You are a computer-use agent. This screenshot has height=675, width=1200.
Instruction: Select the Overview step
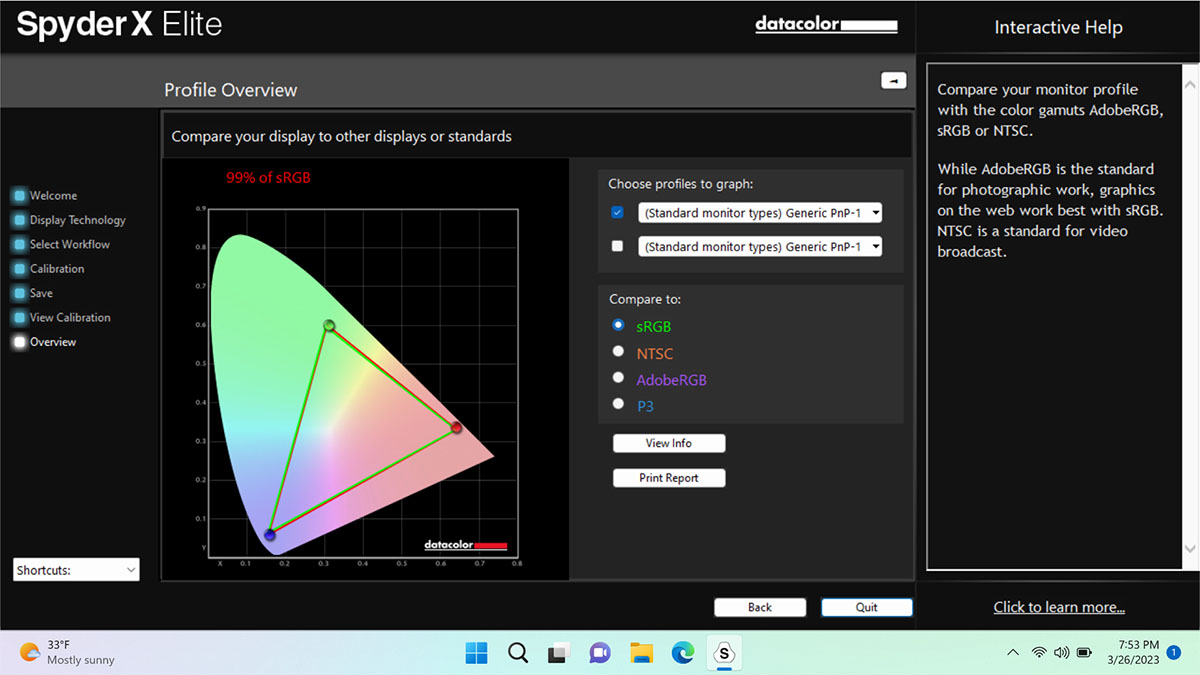pos(53,342)
